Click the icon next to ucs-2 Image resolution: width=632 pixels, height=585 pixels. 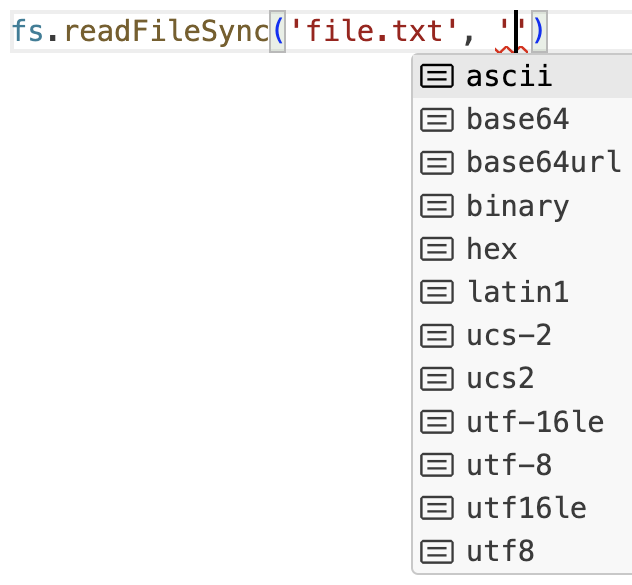click(437, 335)
